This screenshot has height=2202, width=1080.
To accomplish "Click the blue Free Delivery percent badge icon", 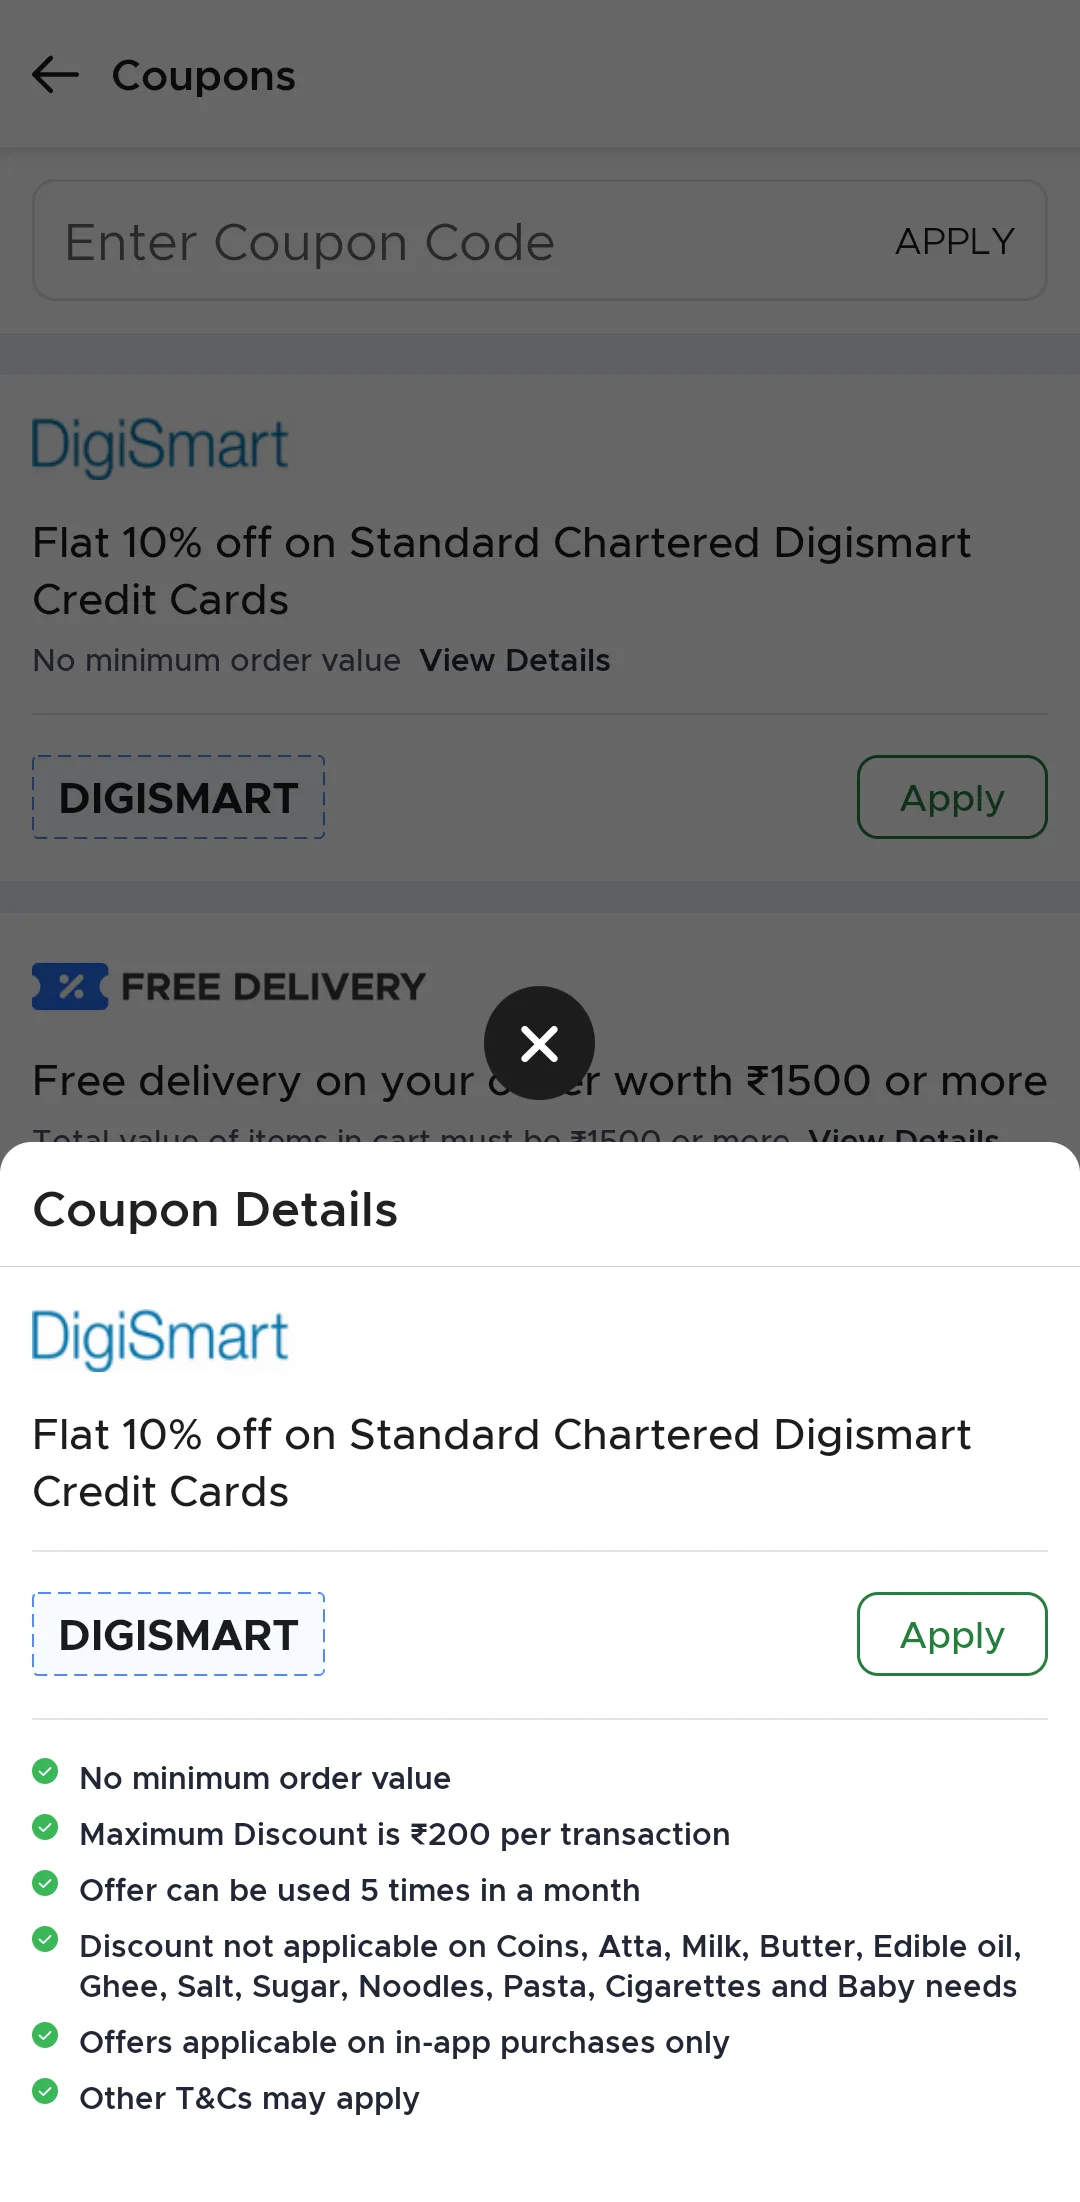I will 70,986.
